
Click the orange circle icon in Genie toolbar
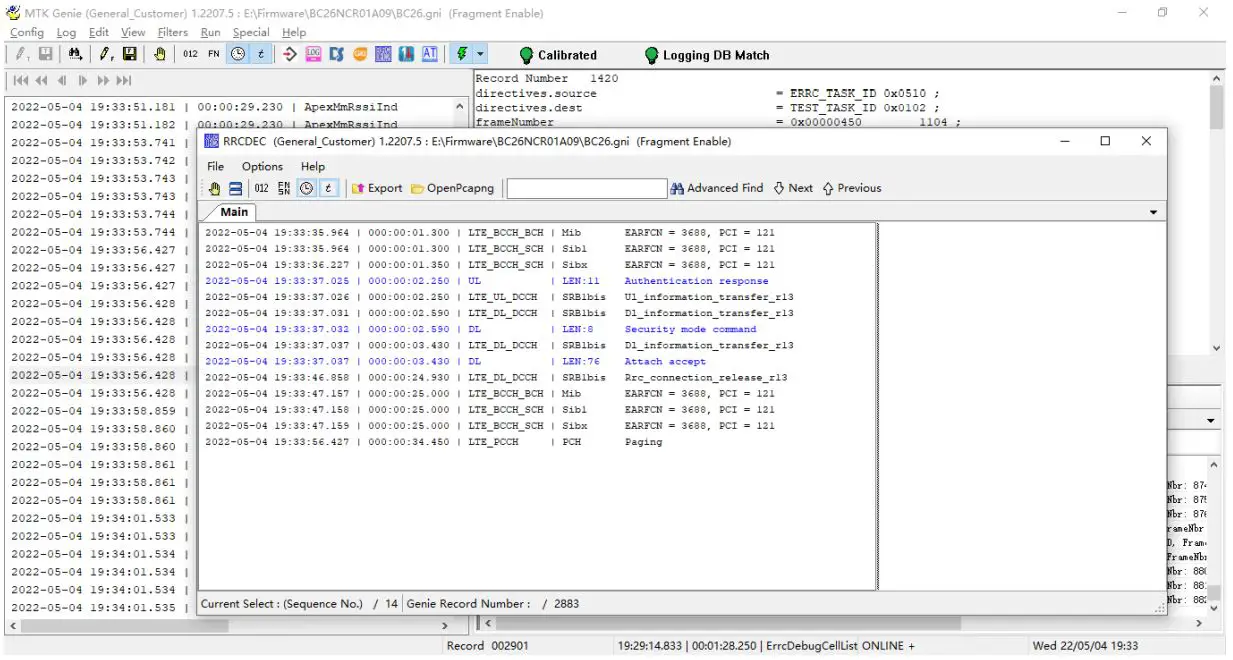[360, 54]
